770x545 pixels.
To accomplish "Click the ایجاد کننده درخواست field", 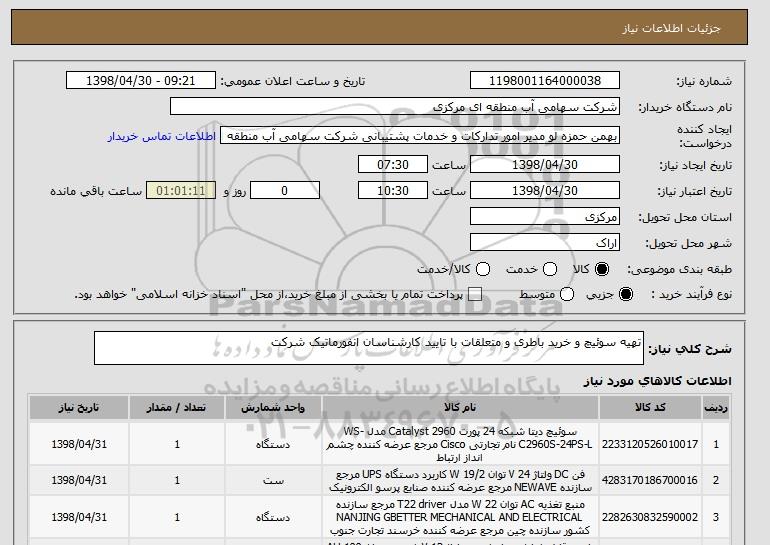I will click(420, 136).
